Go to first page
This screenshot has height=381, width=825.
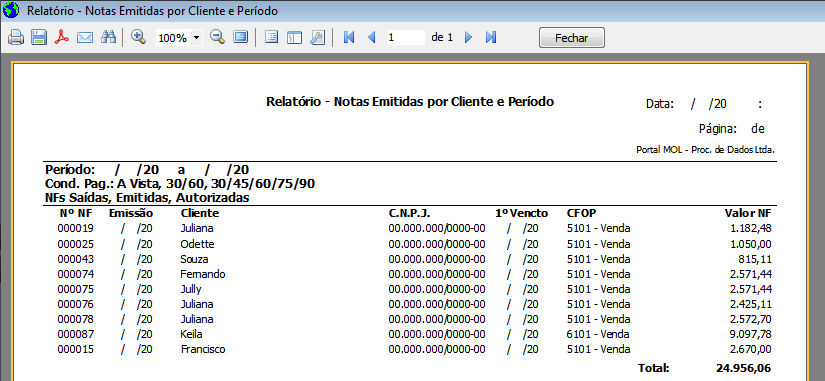[x=348, y=37]
